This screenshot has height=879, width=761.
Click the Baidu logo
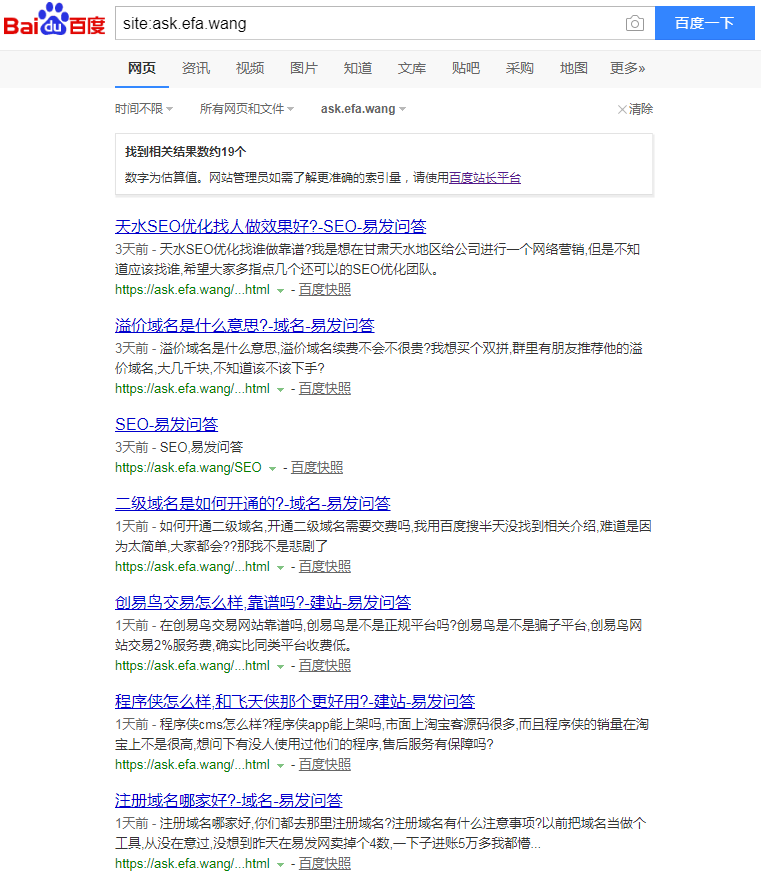(54, 20)
